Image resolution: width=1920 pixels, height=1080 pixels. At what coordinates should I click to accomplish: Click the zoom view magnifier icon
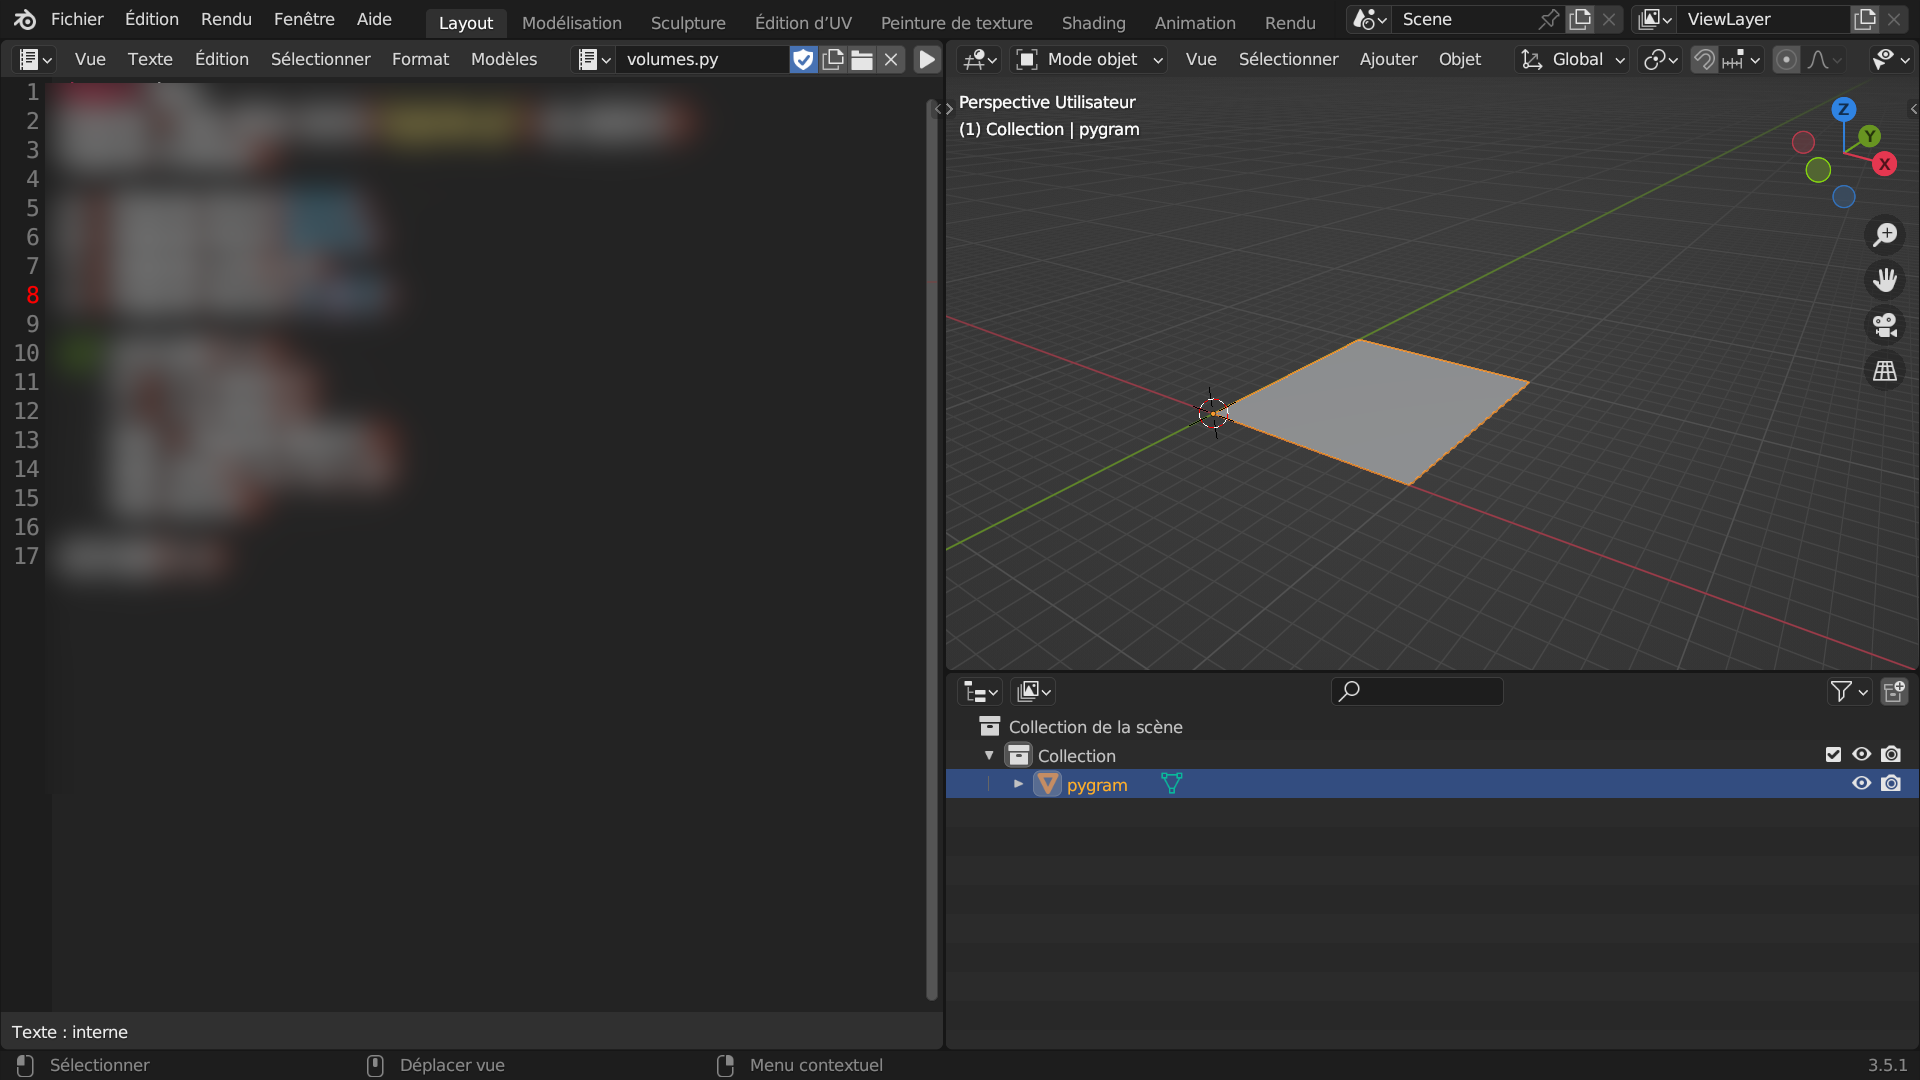(x=1885, y=235)
